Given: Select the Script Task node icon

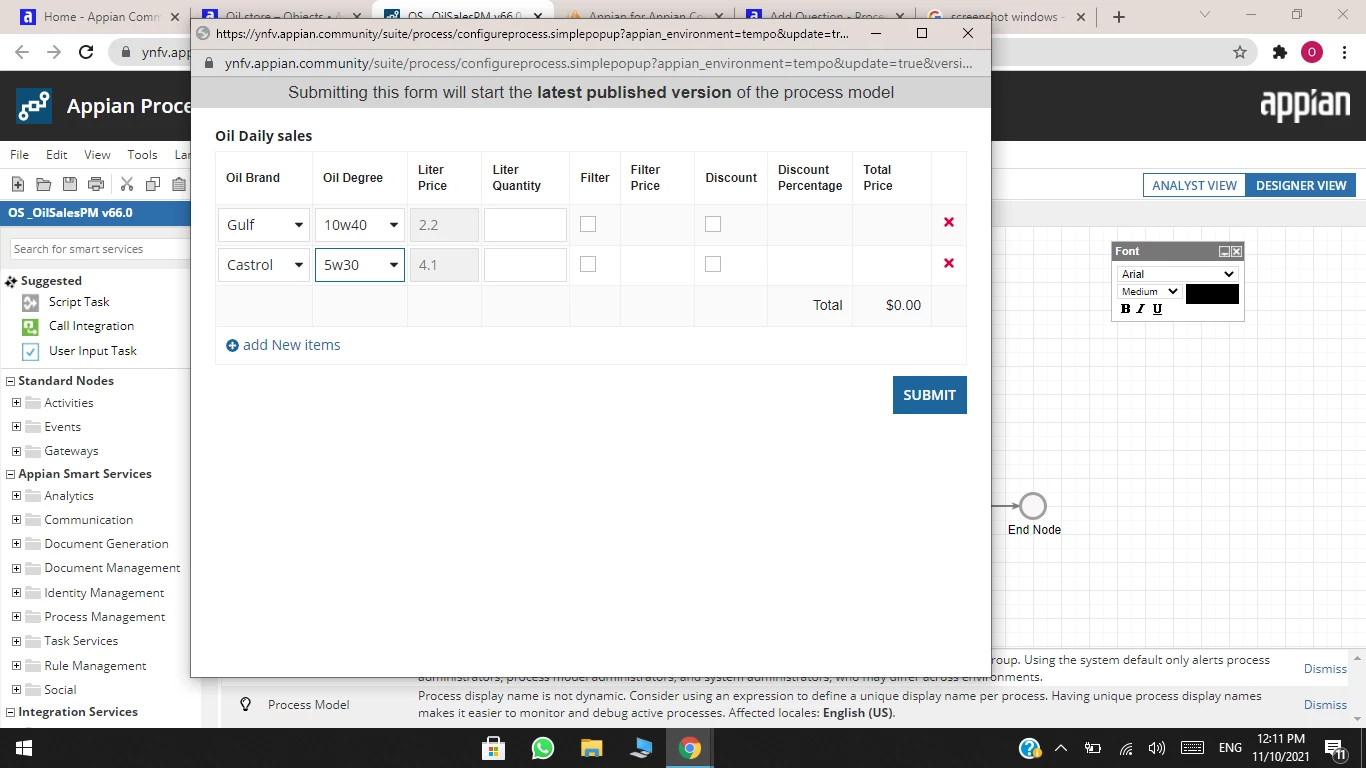Looking at the screenshot, I should (30, 302).
